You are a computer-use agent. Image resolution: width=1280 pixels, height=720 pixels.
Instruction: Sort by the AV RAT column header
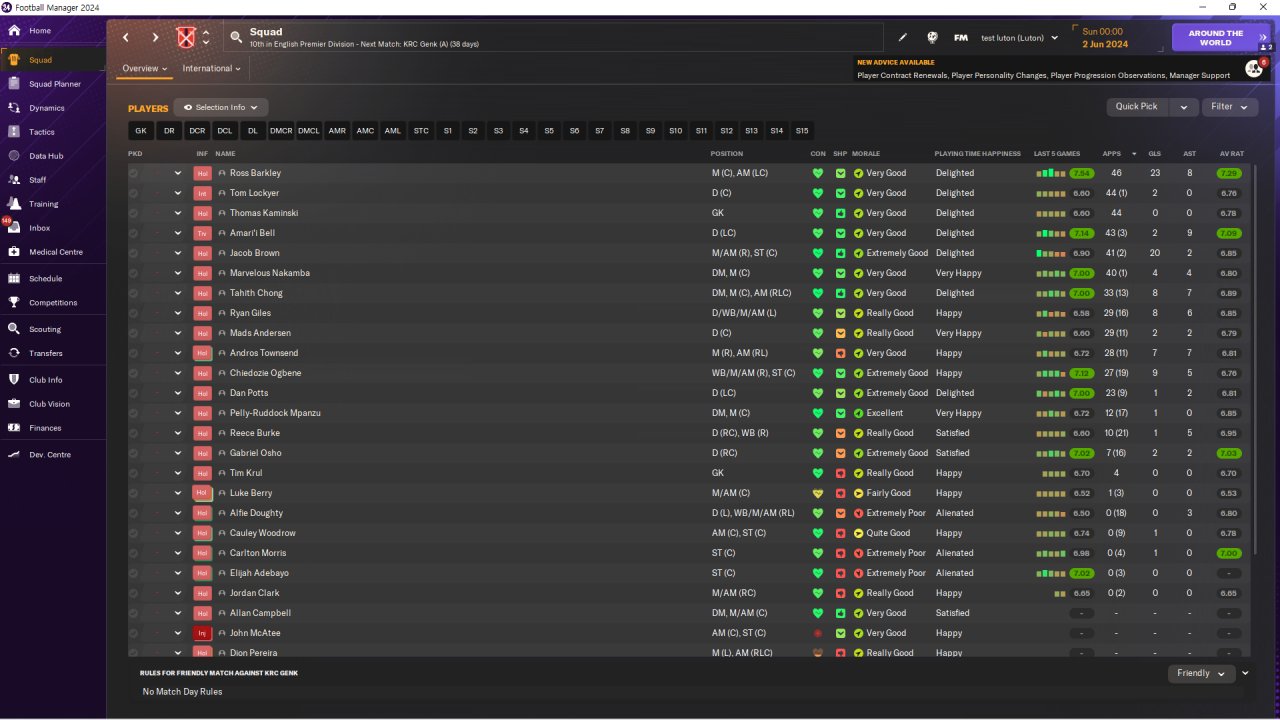1231,154
